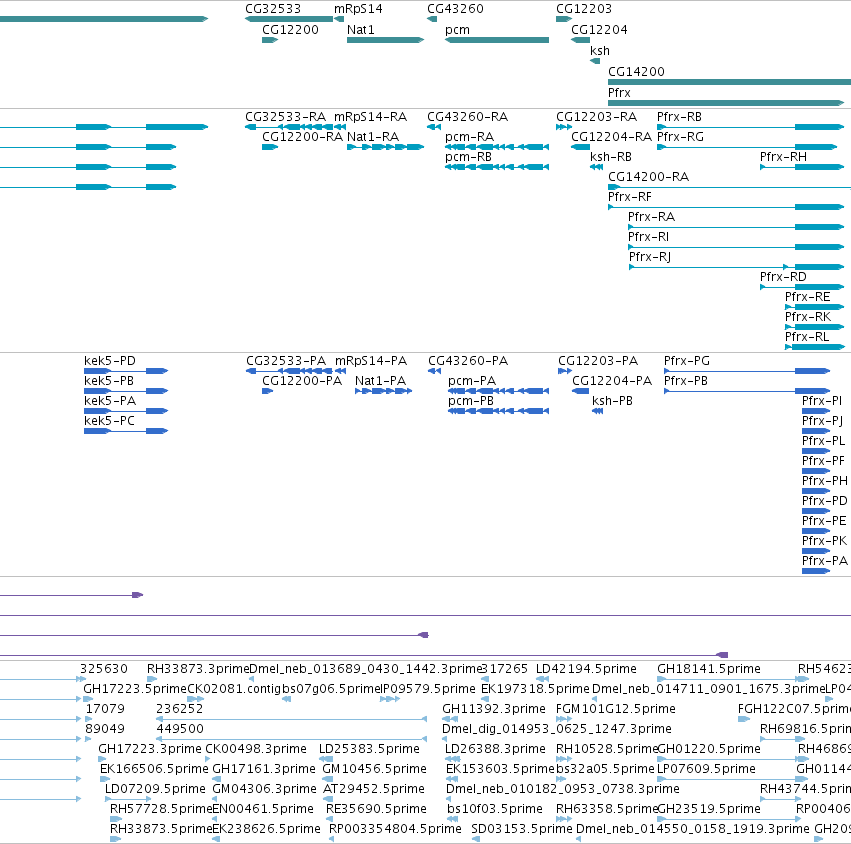
Task: Select the ksh-PB protein label
Action: pyautogui.click(x=612, y=401)
